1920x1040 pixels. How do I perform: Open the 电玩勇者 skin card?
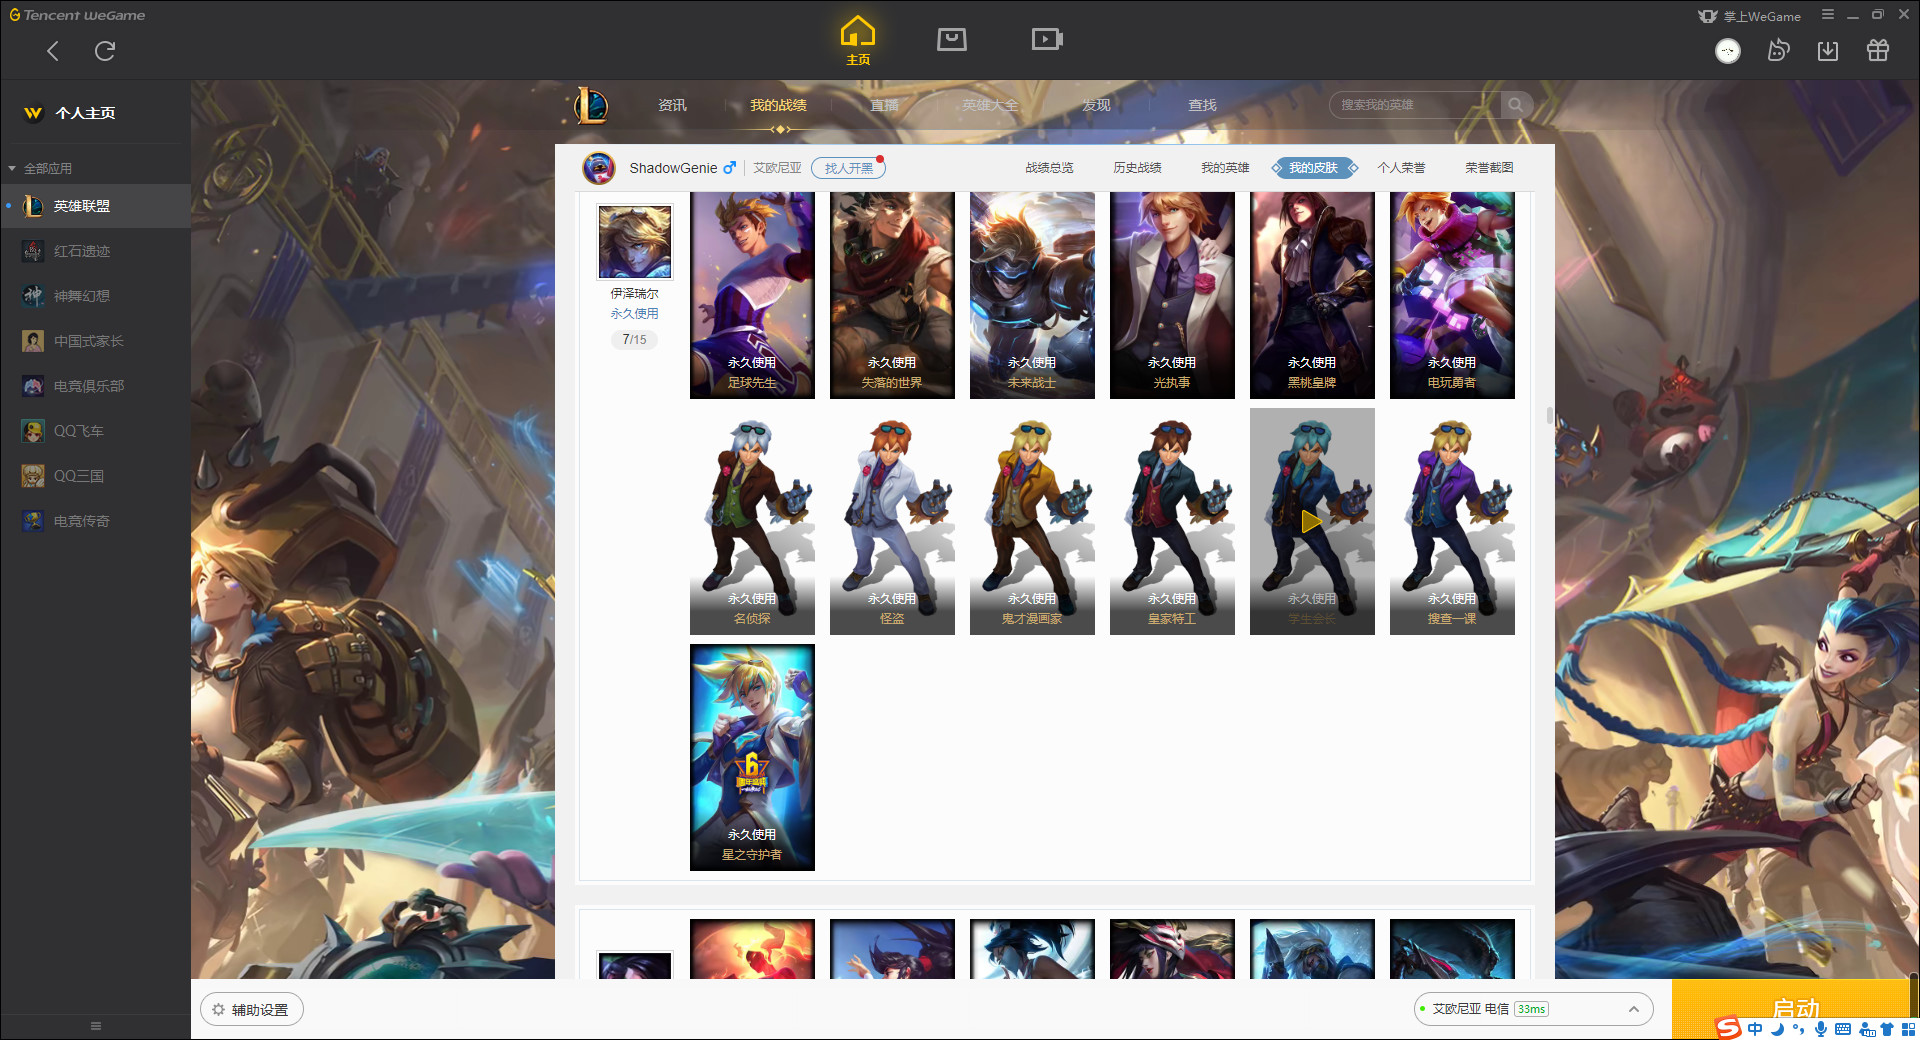coord(1452,296)
